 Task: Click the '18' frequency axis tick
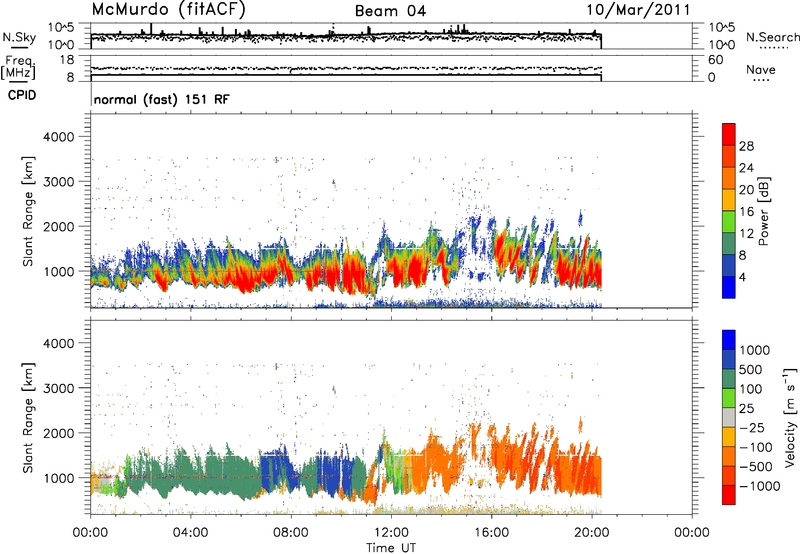(x=67, y=60)
